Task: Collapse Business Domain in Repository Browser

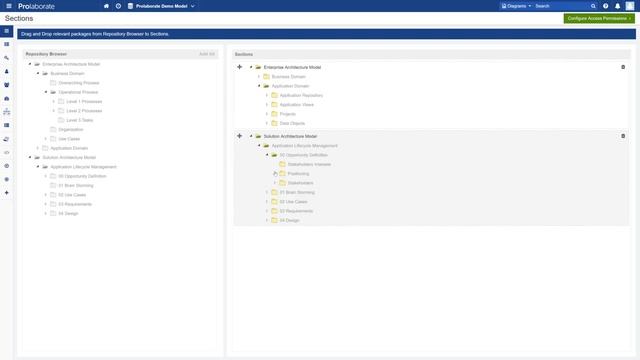Action: [x=38, y=73]
